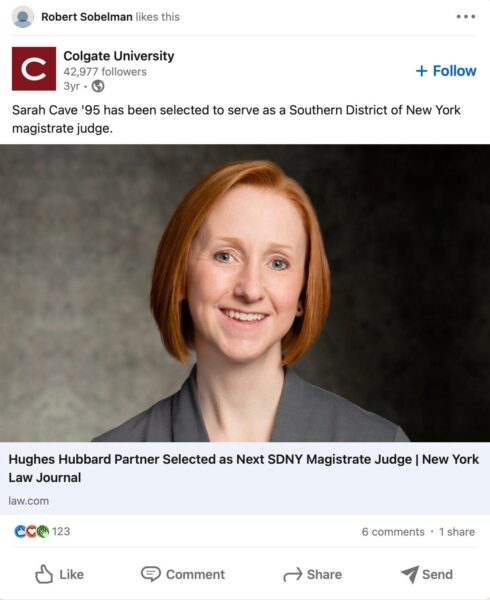This screenshot has height=600, width=490.
Task: Click the post text about Sarah Cave
Action: click(x=236, y=119)
